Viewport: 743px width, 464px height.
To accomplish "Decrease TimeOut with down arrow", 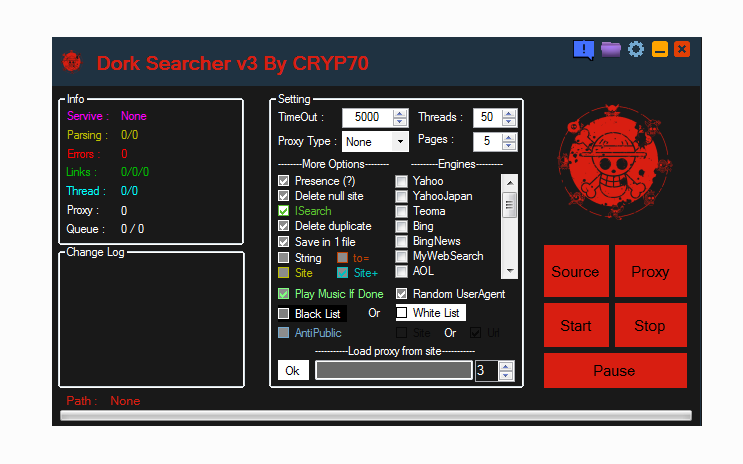I will (x=400, y=122).
